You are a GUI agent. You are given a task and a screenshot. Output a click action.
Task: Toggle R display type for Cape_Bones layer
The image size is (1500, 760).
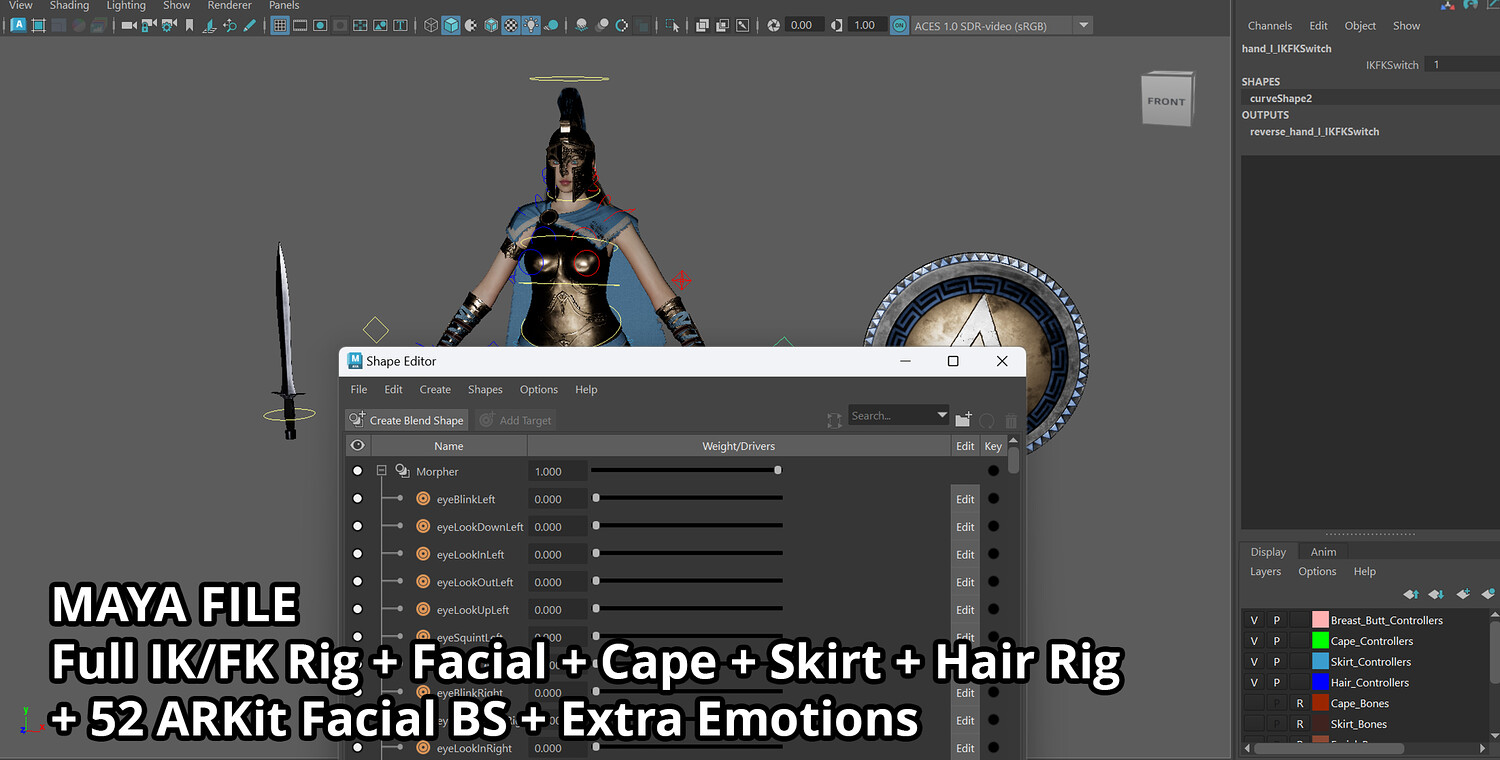[1299, 703]
